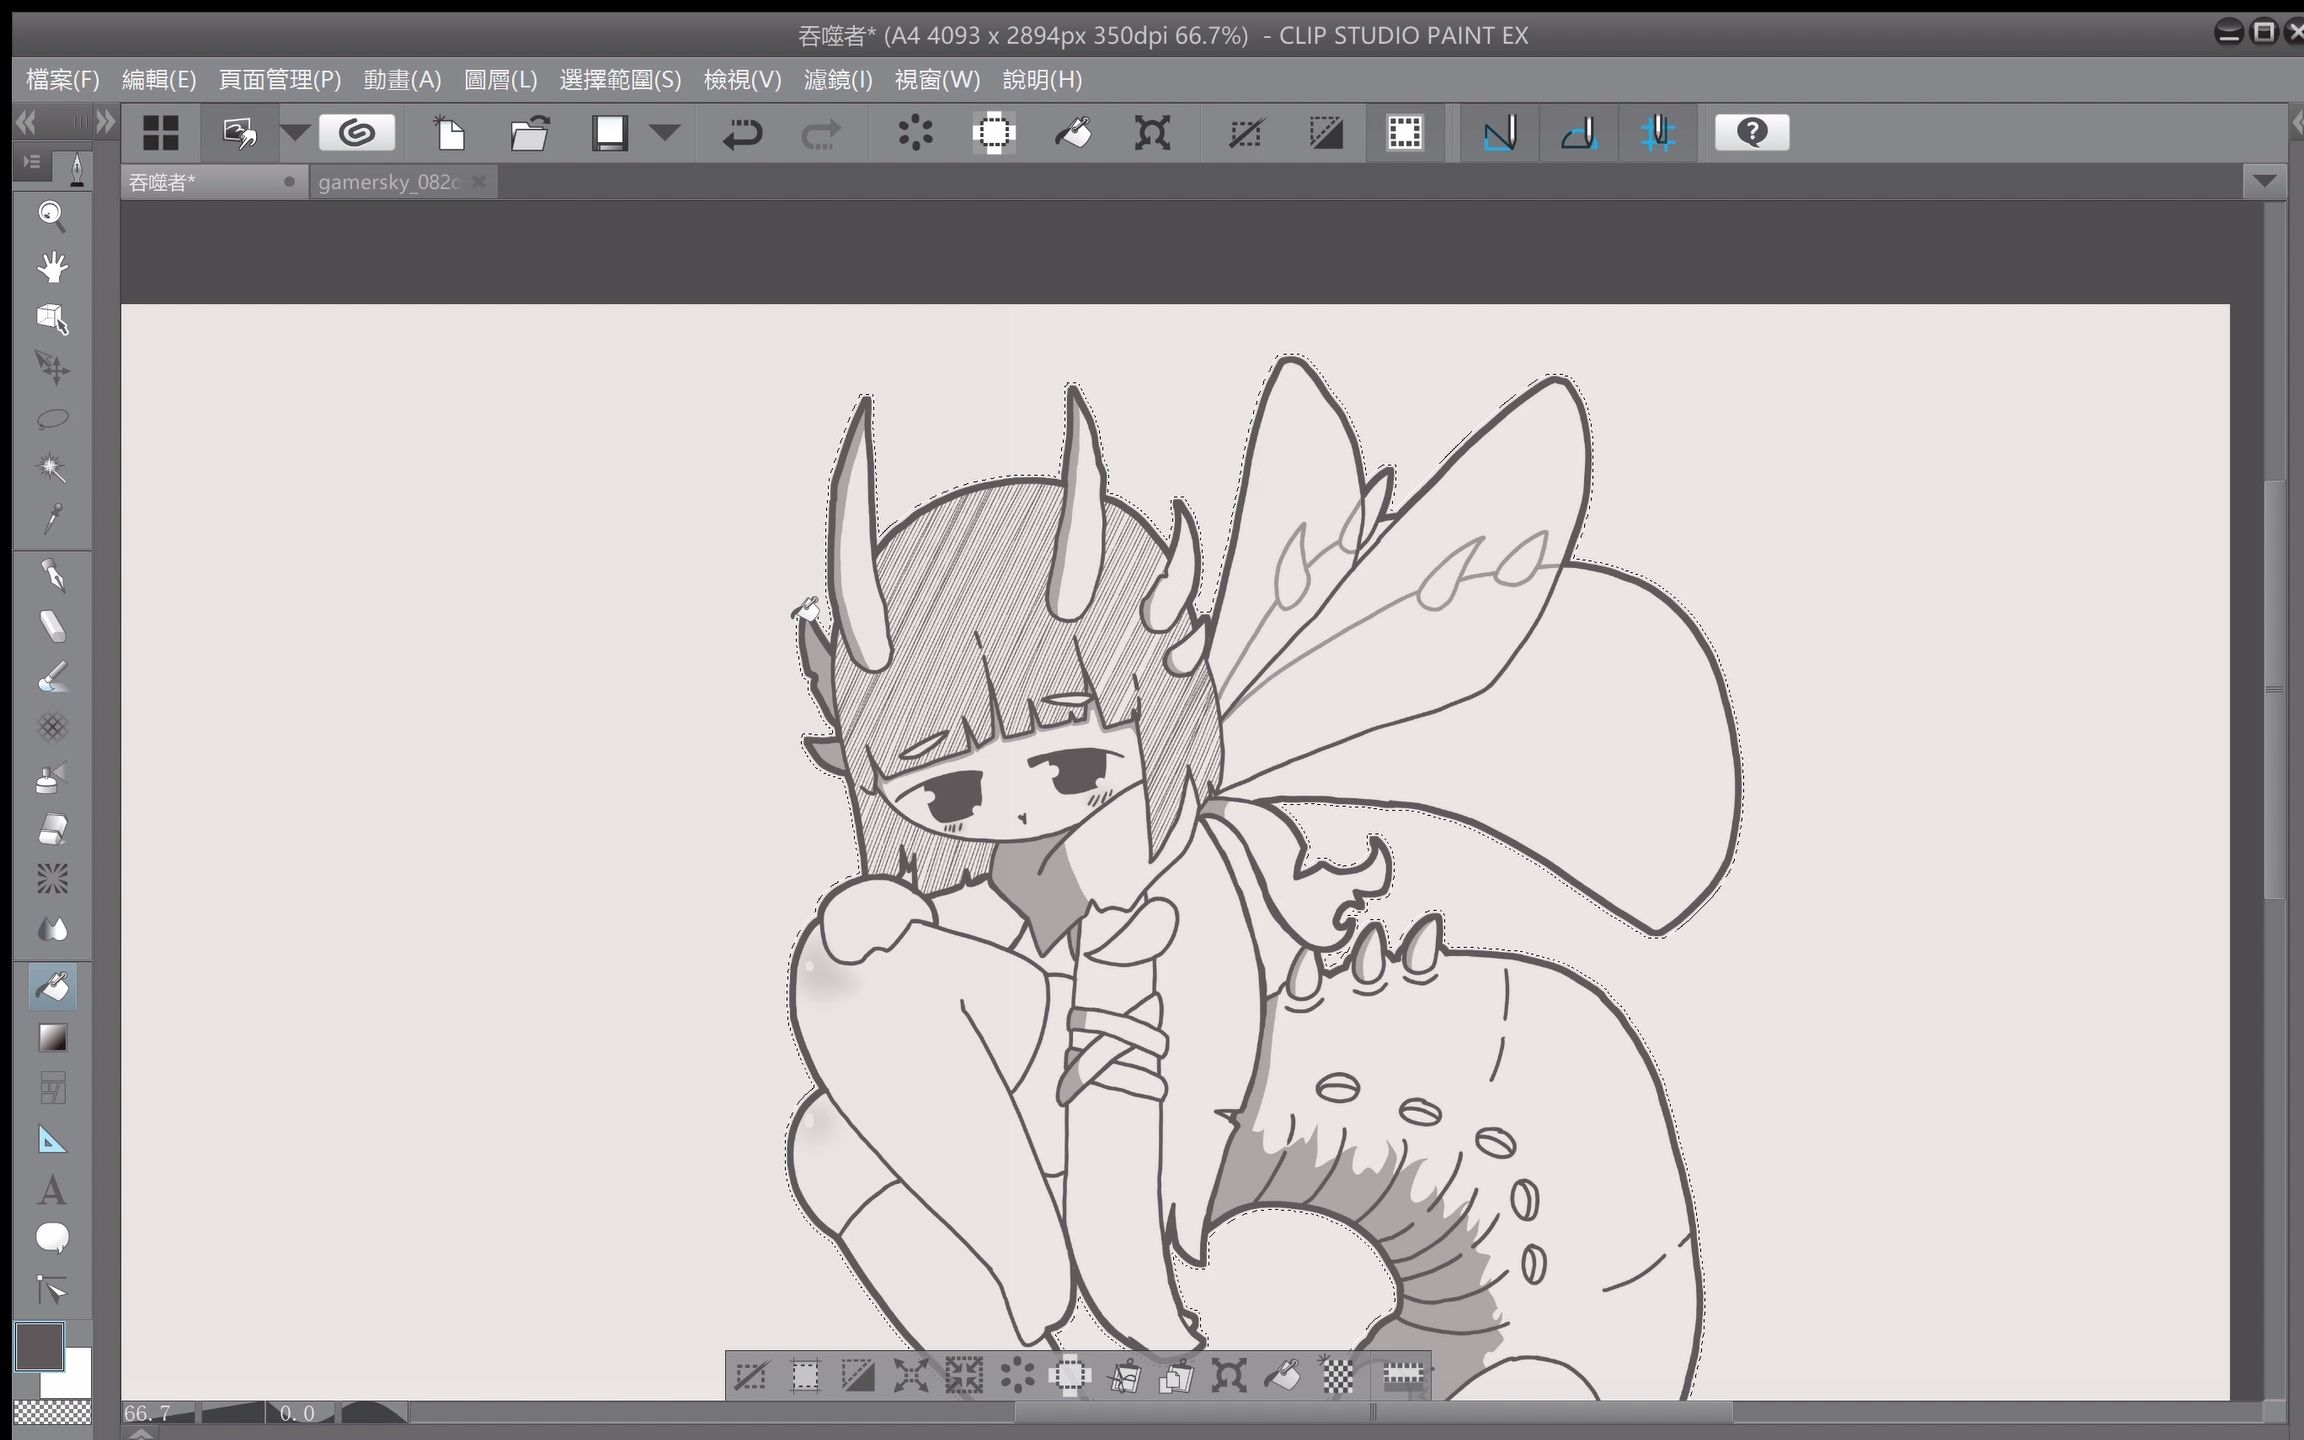The image size is (2304, 1440).
Task: Select the Hand move tool
Action: click(52, 267)
